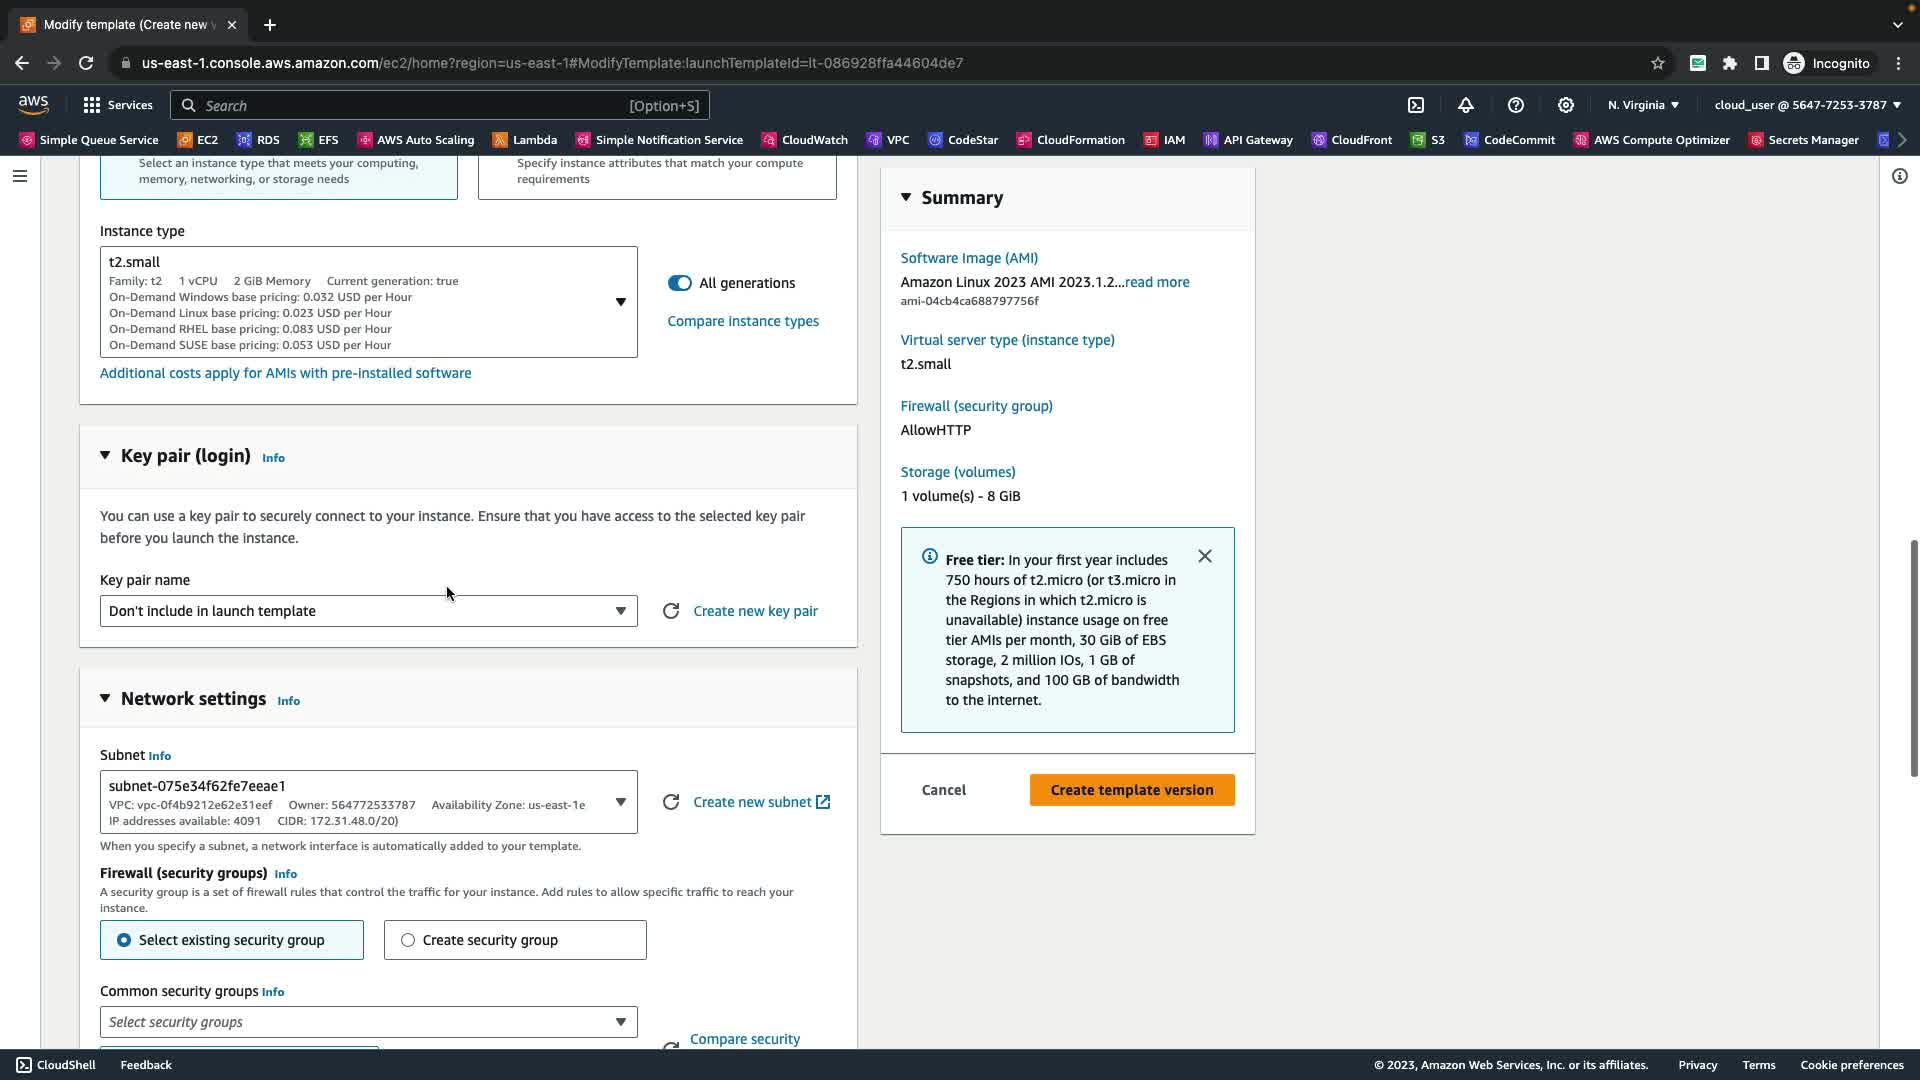This screenshot has height=1080, width=1920.
Task: Dismiss the Free tier info box
Action: [1205, 556]
